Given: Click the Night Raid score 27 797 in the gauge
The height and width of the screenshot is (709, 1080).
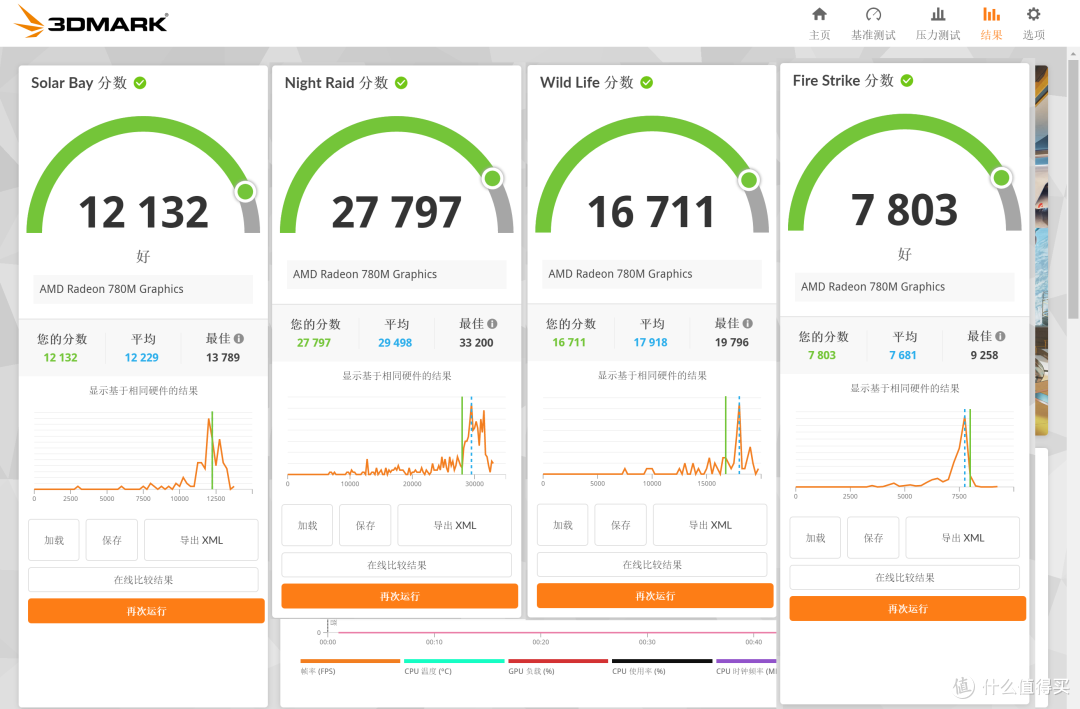Looking at the screenshot, I should click(x=397, y=212).
